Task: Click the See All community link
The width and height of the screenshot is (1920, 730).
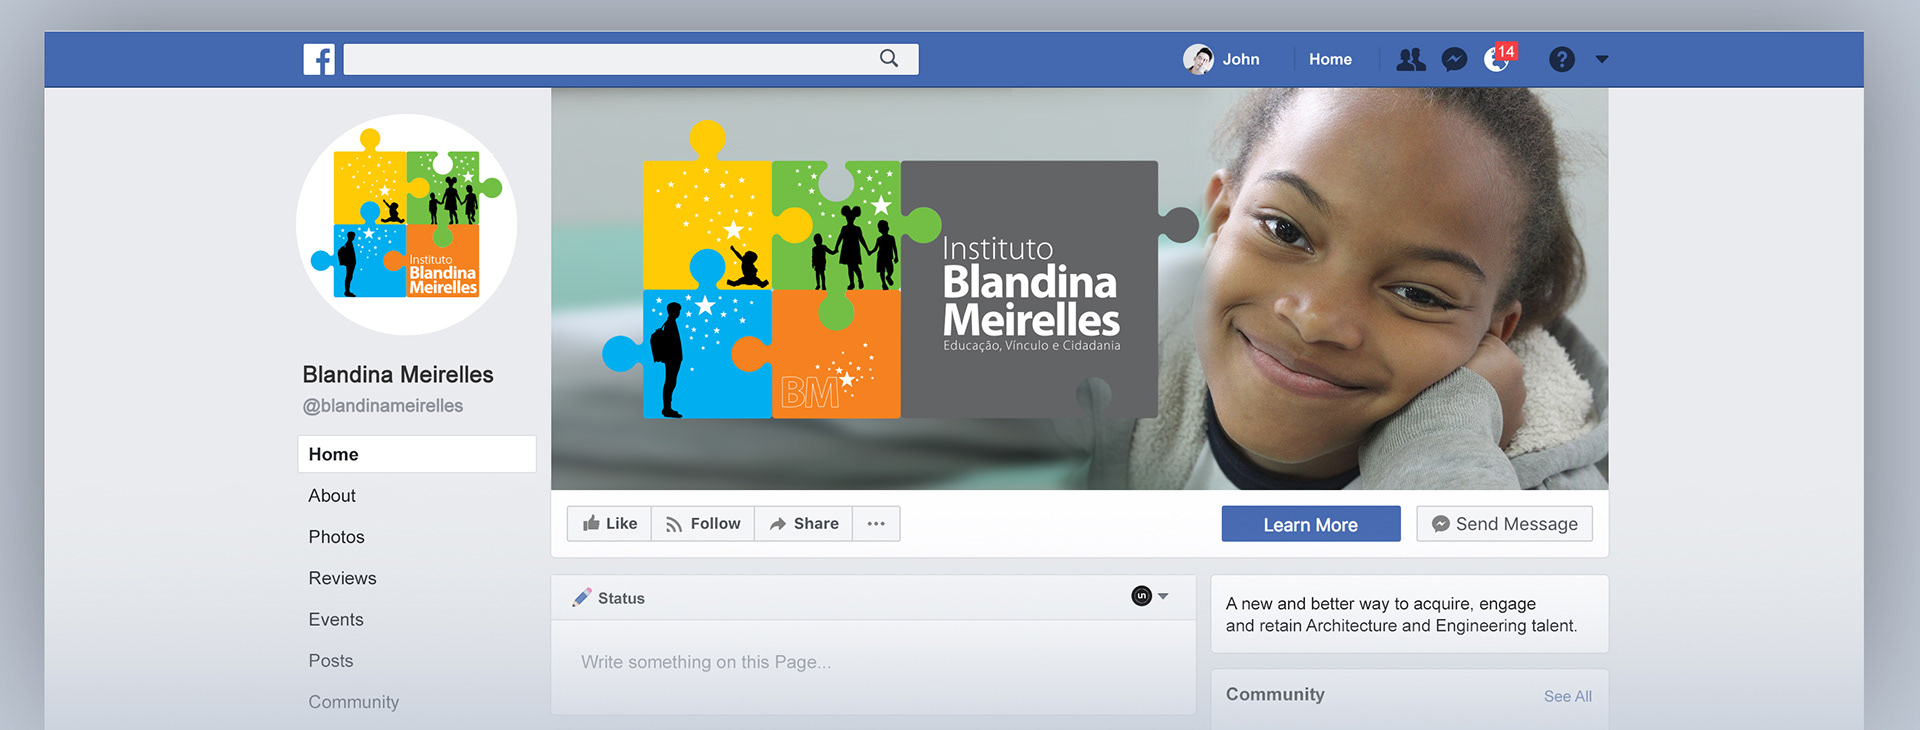Action: 1568,696
